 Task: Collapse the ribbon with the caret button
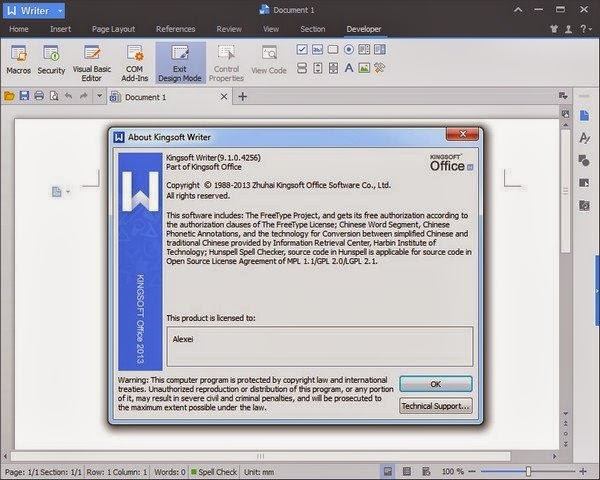pyautogui.click(x=518, y=10)
